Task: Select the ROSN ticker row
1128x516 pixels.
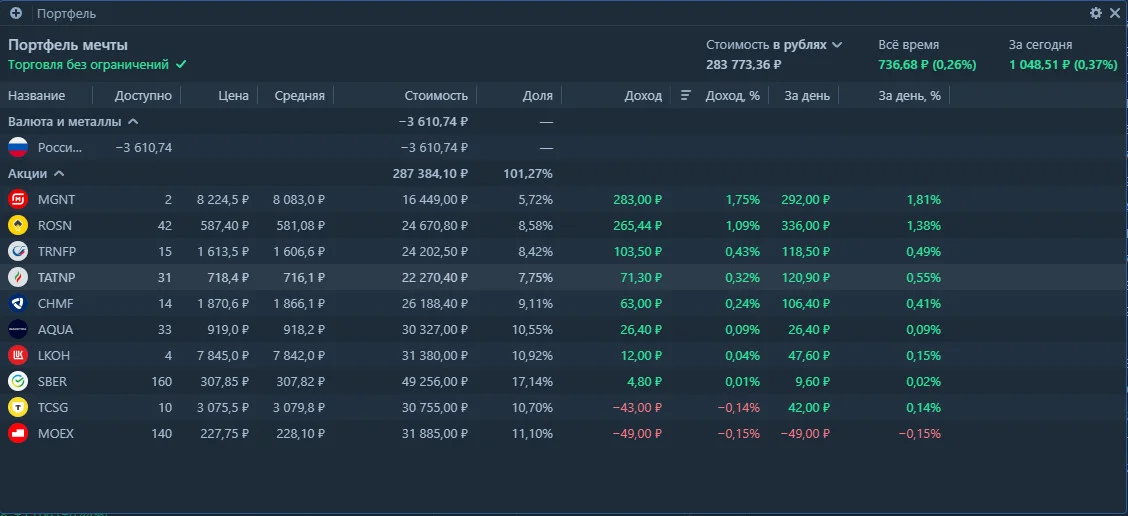Action: tap(564, 225)
